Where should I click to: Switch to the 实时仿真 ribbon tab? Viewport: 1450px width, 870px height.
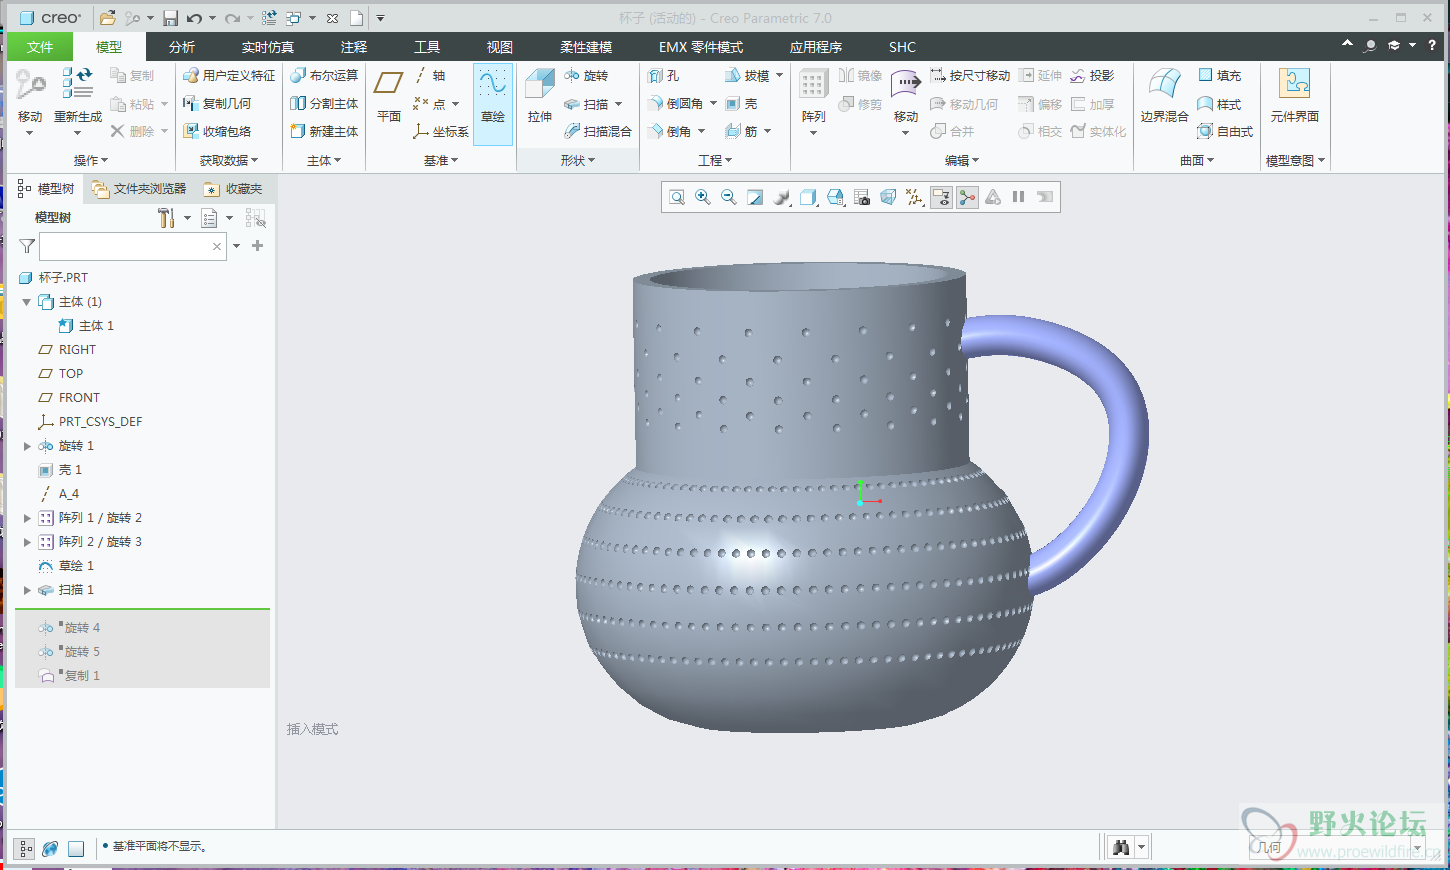point(268,47)
